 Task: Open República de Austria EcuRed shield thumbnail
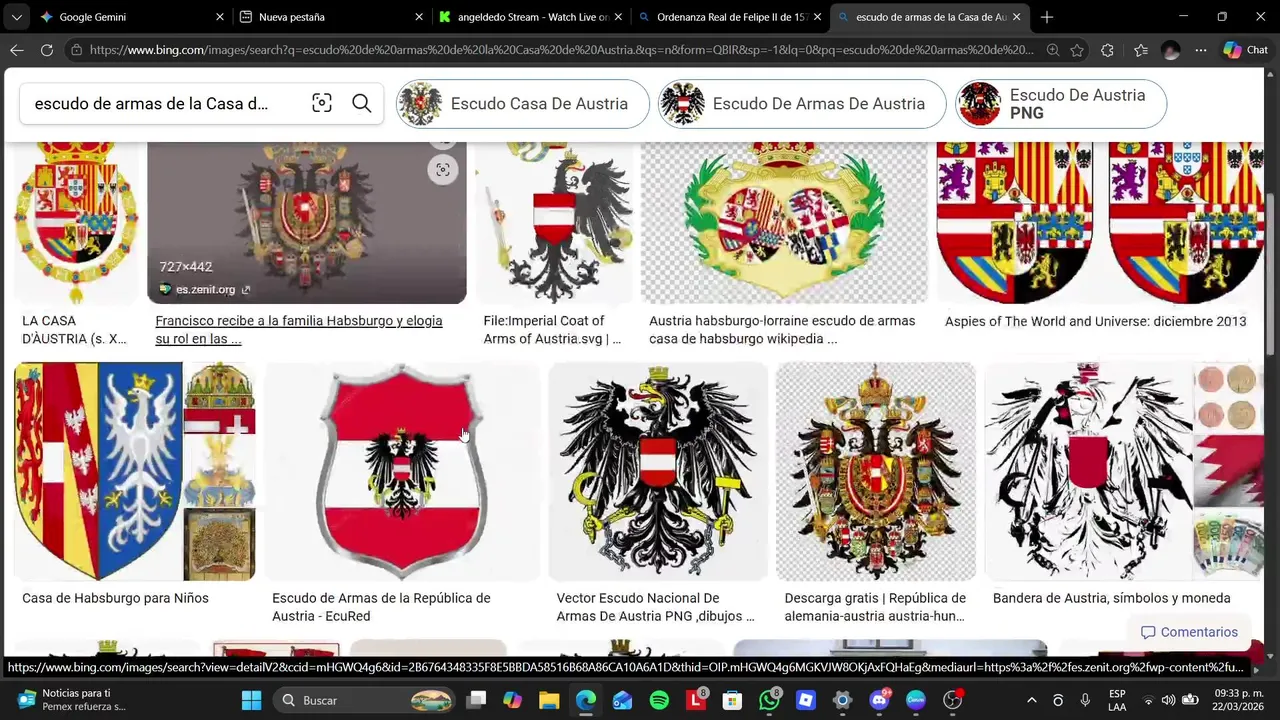402,471
